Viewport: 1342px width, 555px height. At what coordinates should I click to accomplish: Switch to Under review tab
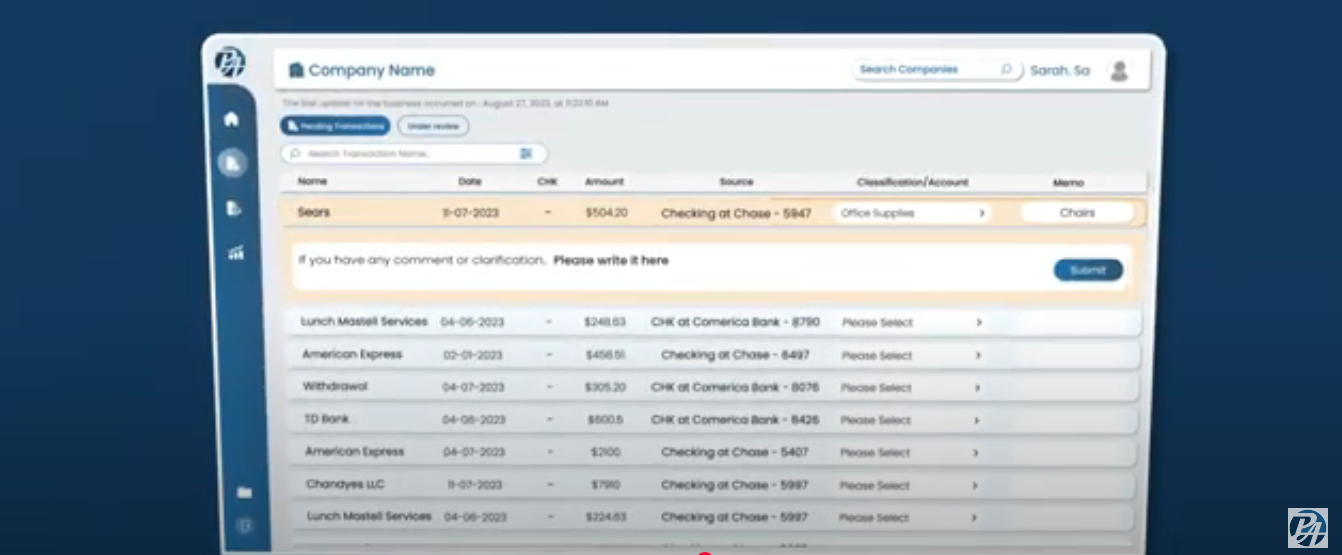coord(432,127)
